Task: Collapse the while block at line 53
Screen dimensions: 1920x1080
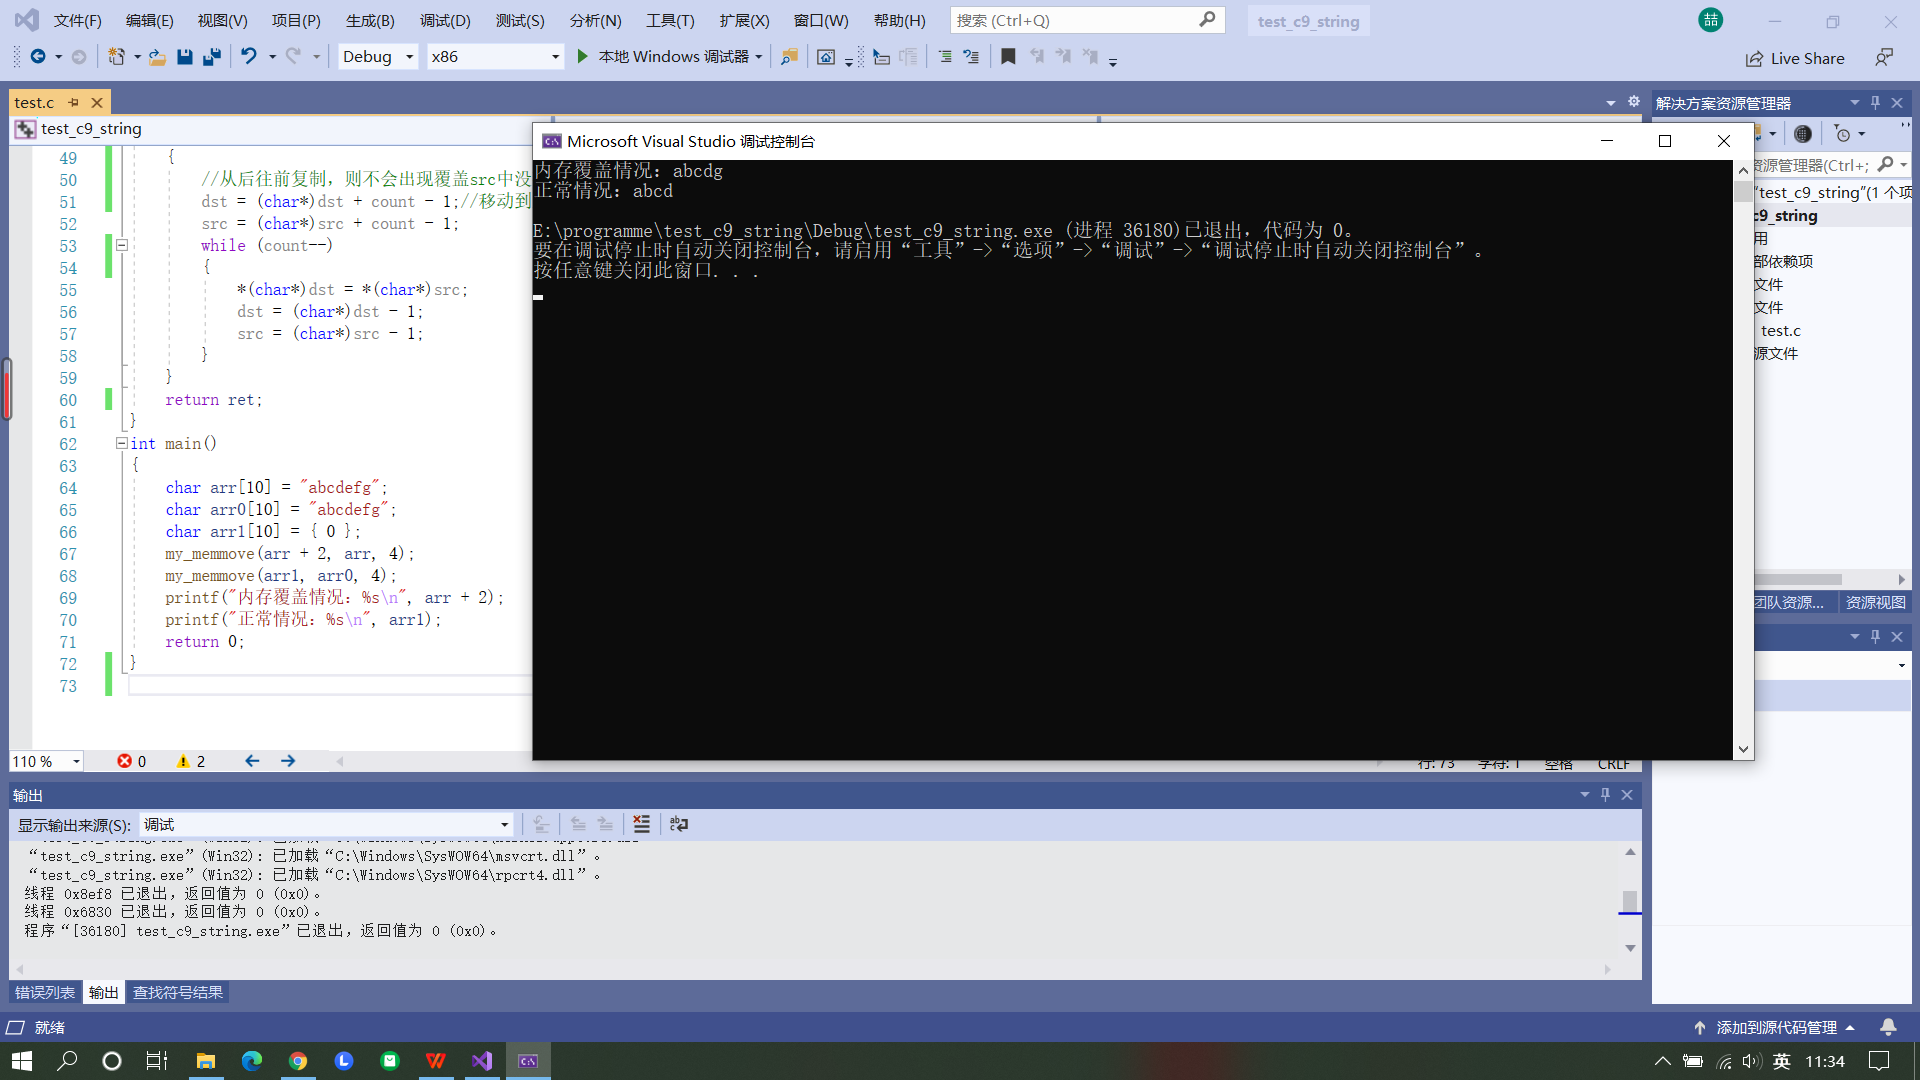Action: [122, 245]
